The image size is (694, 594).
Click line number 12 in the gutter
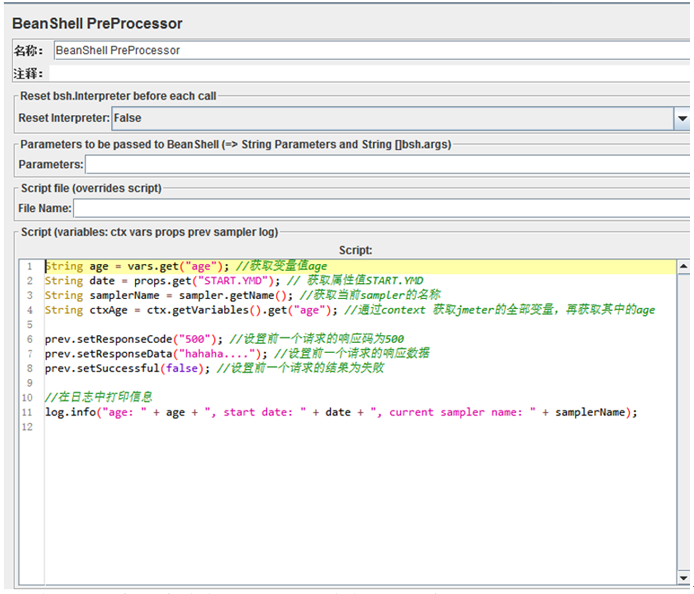[x=27, y=427]
